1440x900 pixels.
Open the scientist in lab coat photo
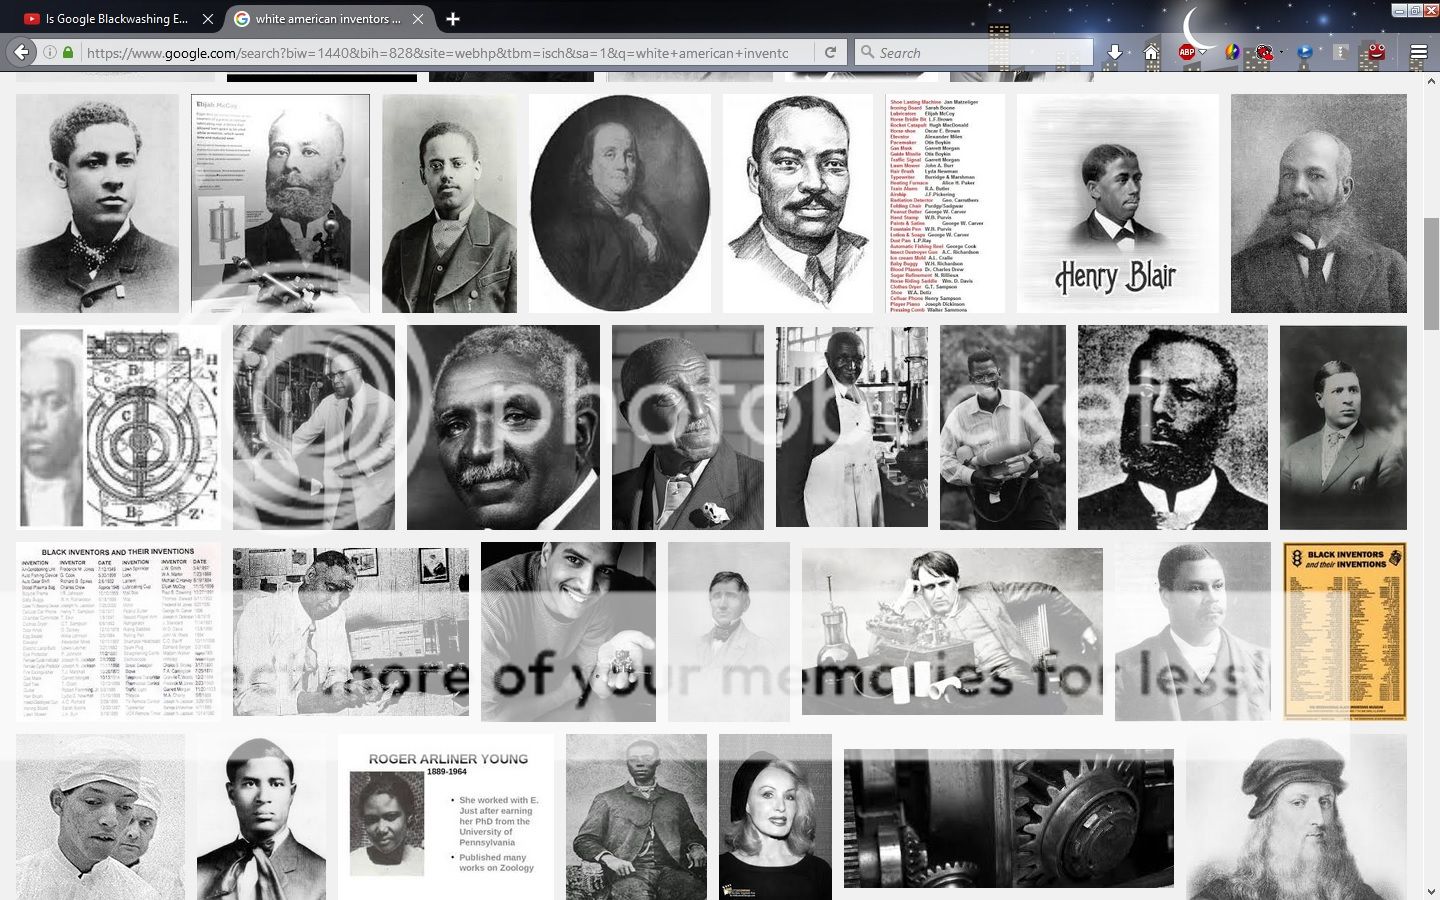click(314, 427)
